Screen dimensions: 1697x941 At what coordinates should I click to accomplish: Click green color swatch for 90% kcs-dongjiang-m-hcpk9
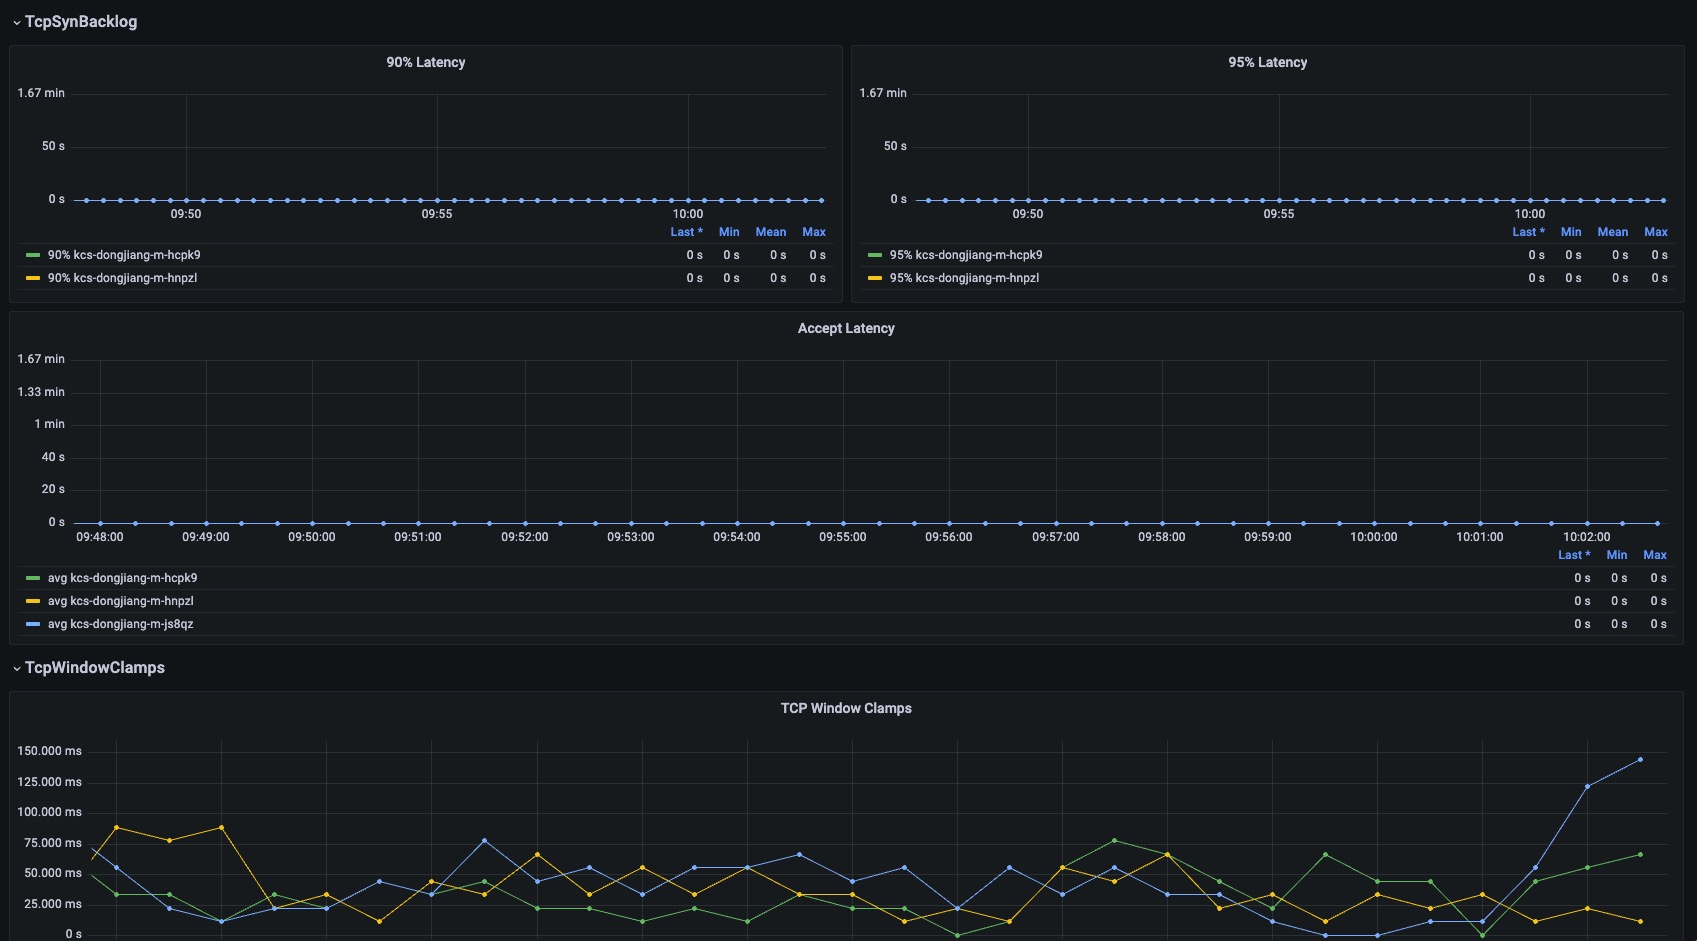point(33,255)
